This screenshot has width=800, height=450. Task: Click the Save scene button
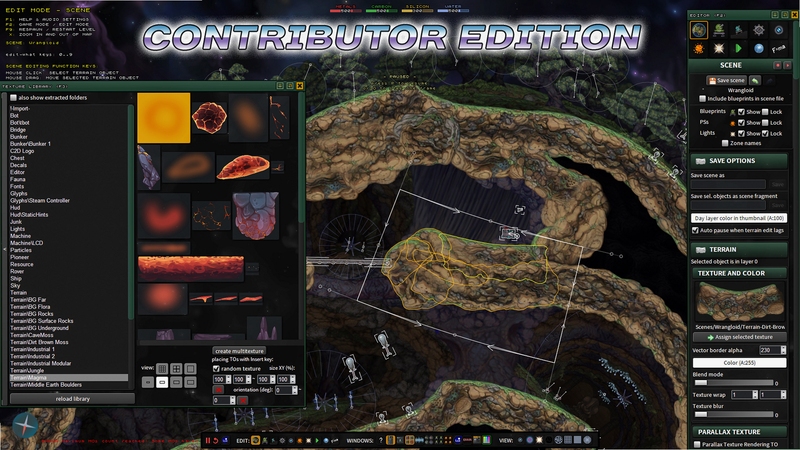click(727, 80)
